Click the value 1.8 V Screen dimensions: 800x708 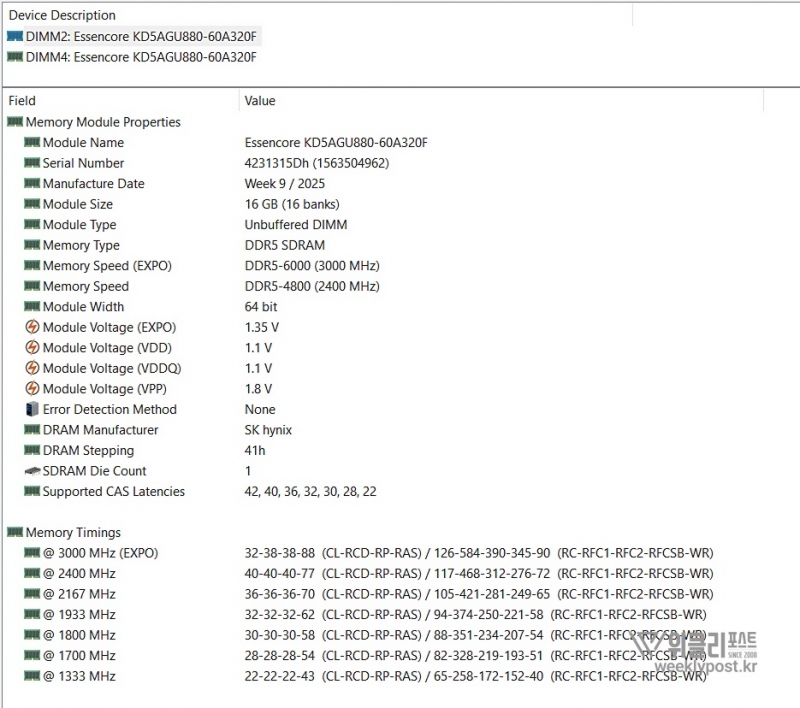pyautogui.click(x=258, y=389)
